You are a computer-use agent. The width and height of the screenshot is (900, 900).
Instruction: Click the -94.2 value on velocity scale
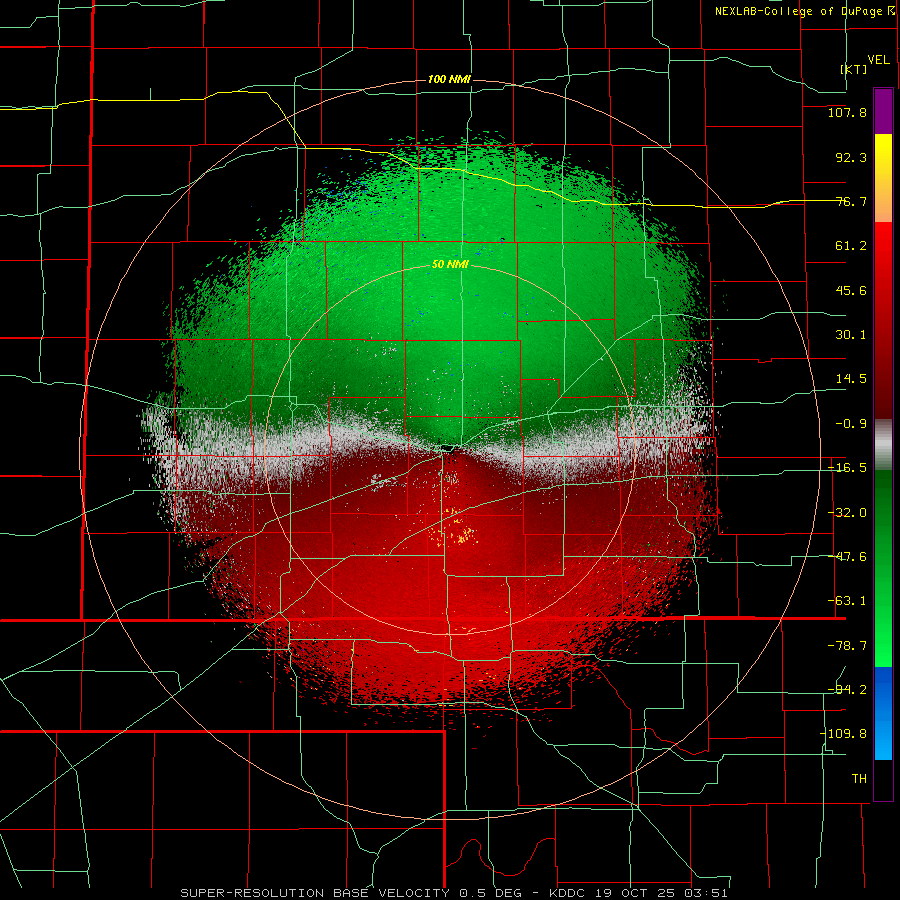847,690
